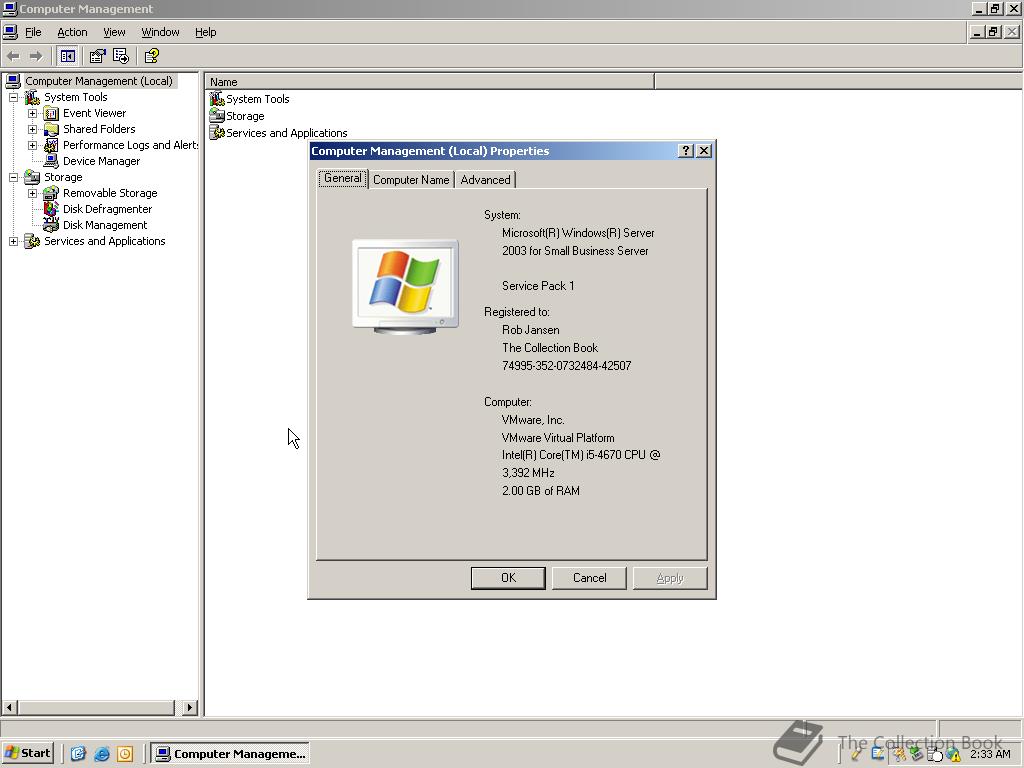1024x768 pixels.
Task: Click the '2.00 GB of RAM' text
Action: (541, 491)
